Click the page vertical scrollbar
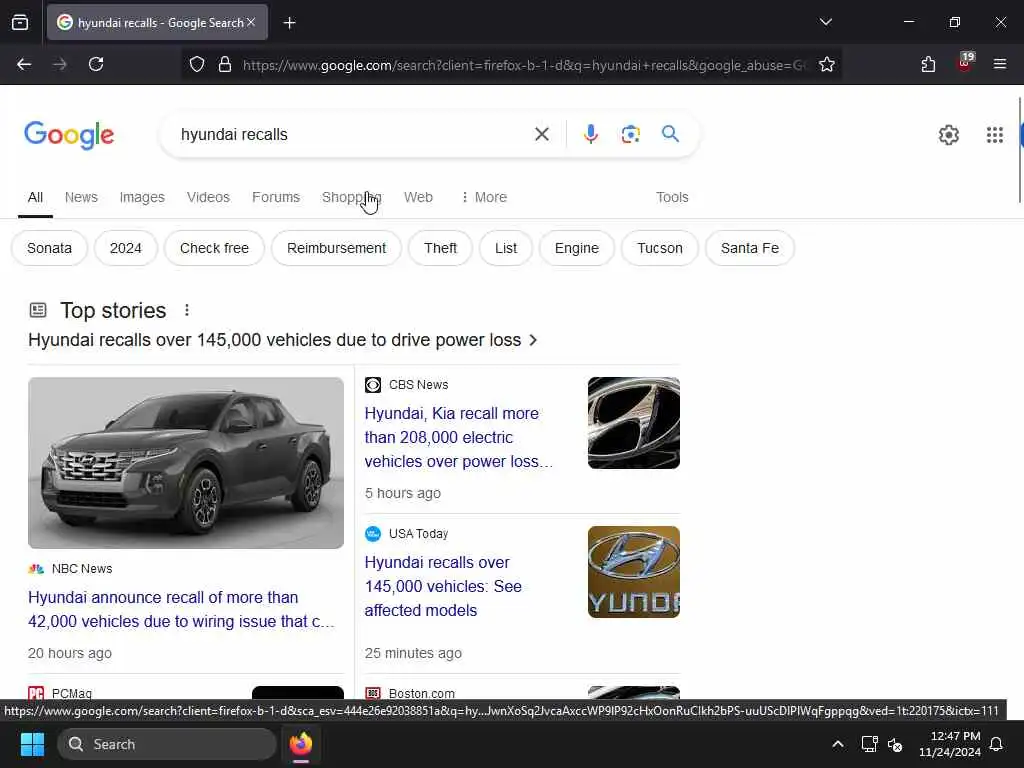Viewport: 1024px width, 768px height. point(1019,150)
